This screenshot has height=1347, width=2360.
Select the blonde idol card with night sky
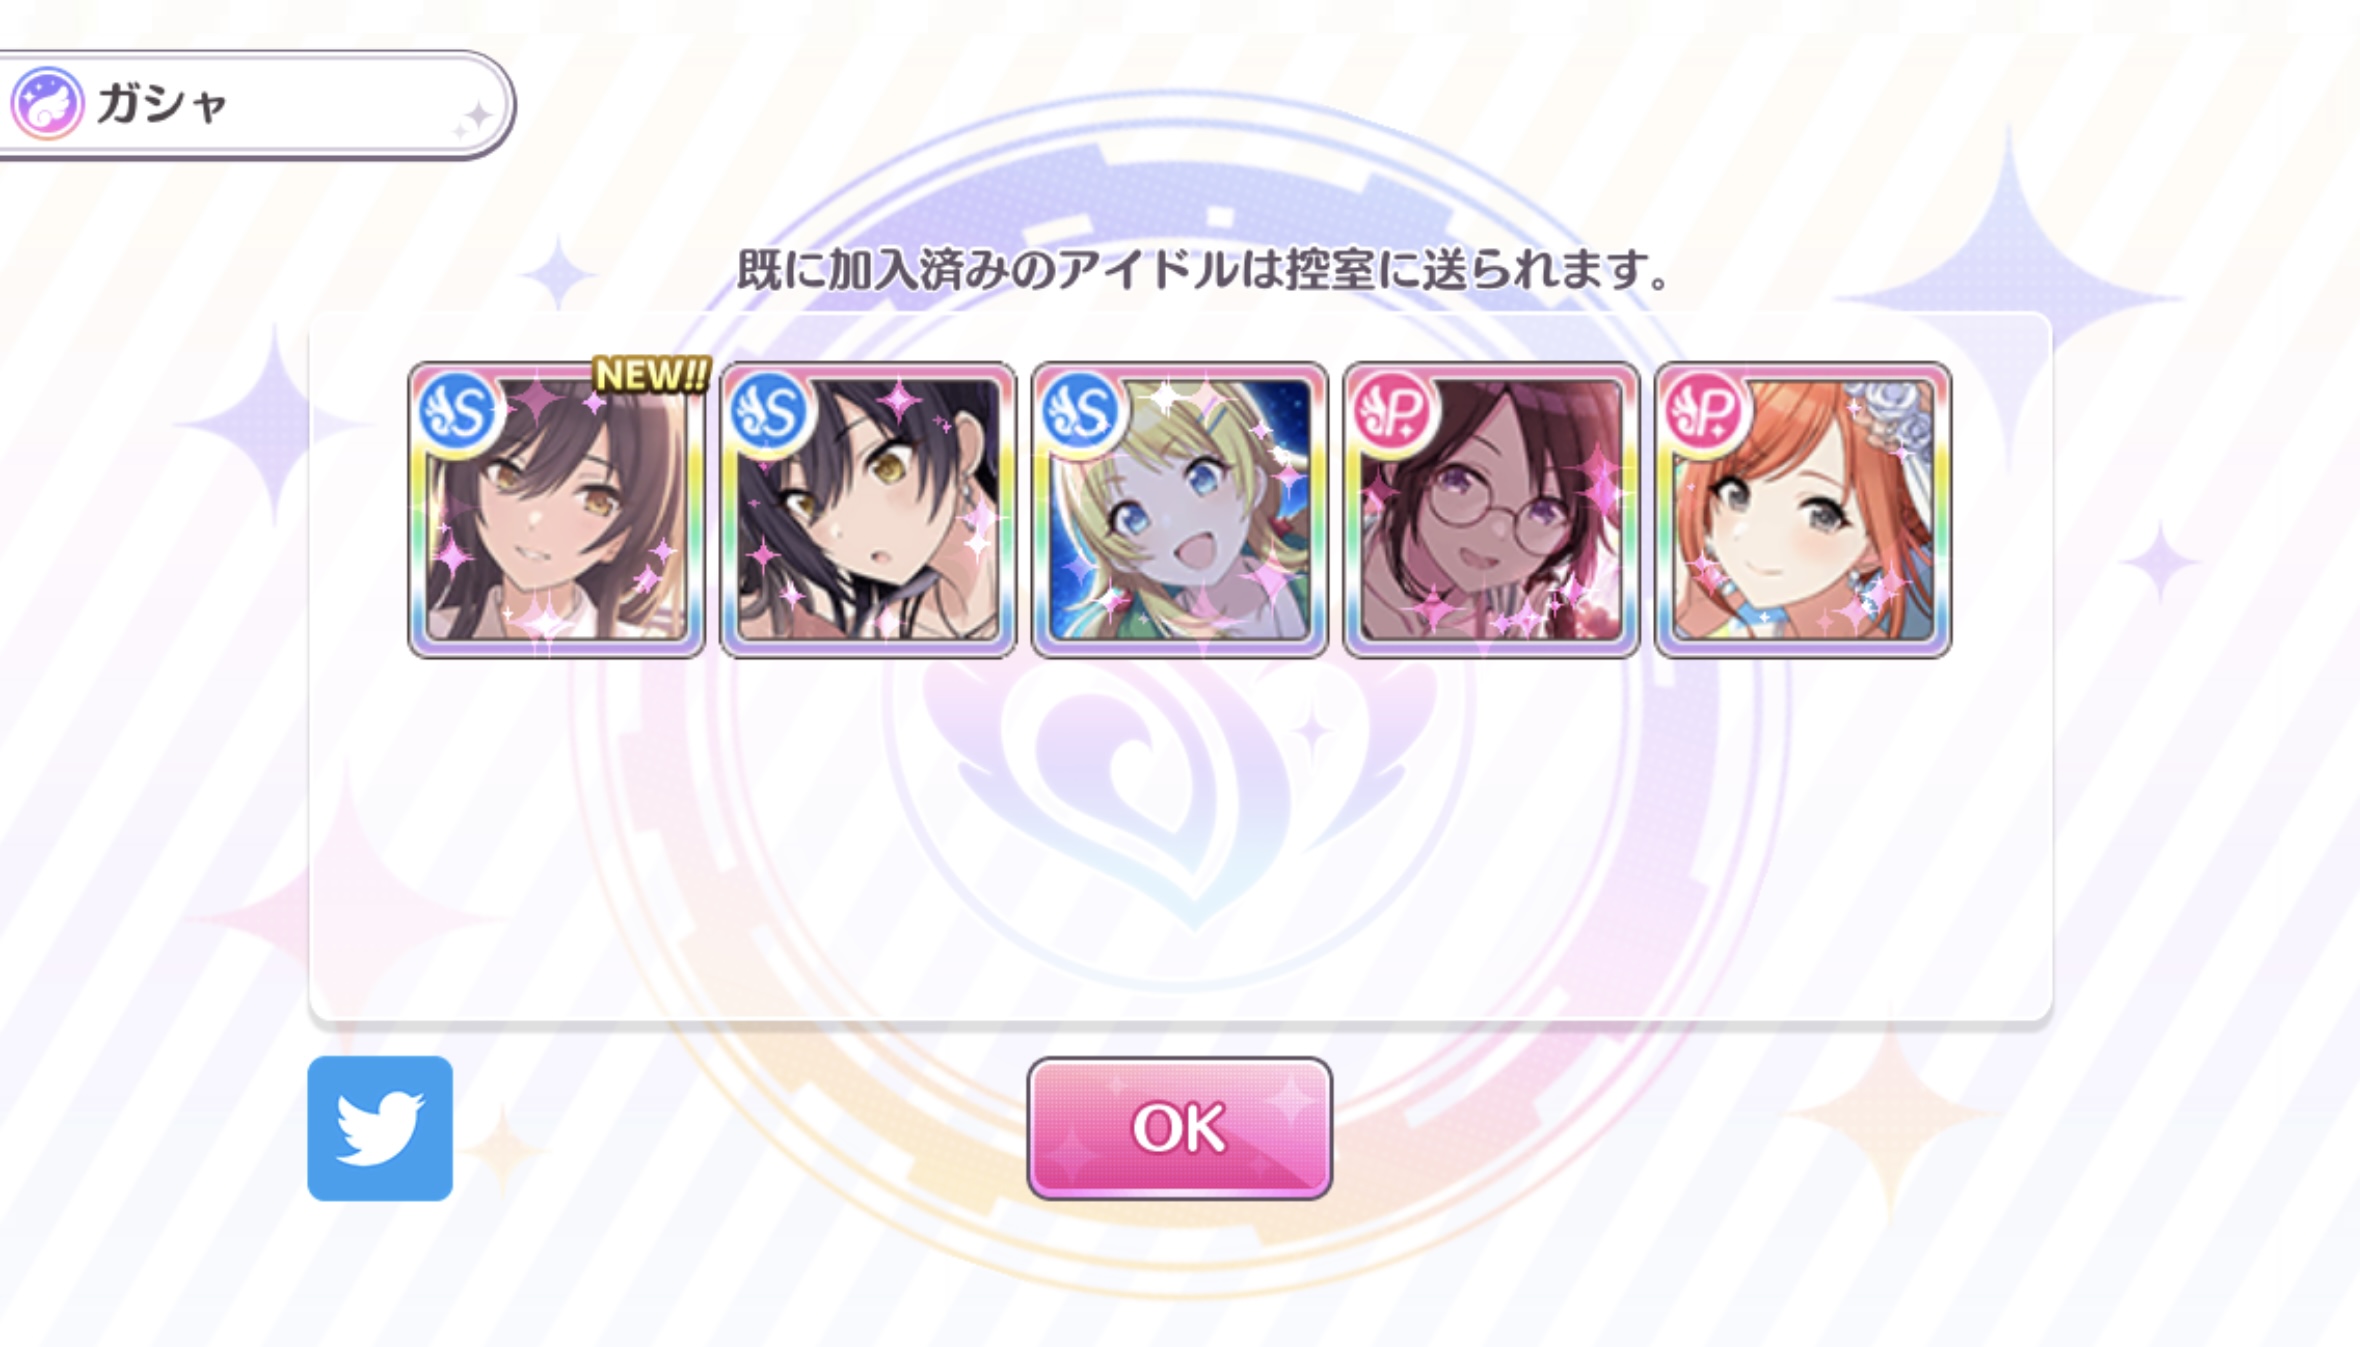[x=1180, y=510]
